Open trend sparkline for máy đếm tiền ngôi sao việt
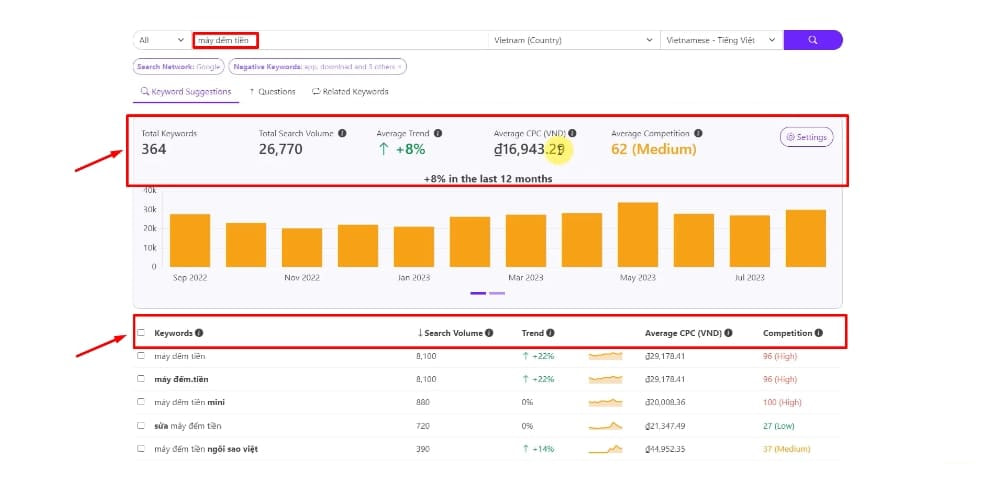This screenshot has height=500, width=1000. 605,449
